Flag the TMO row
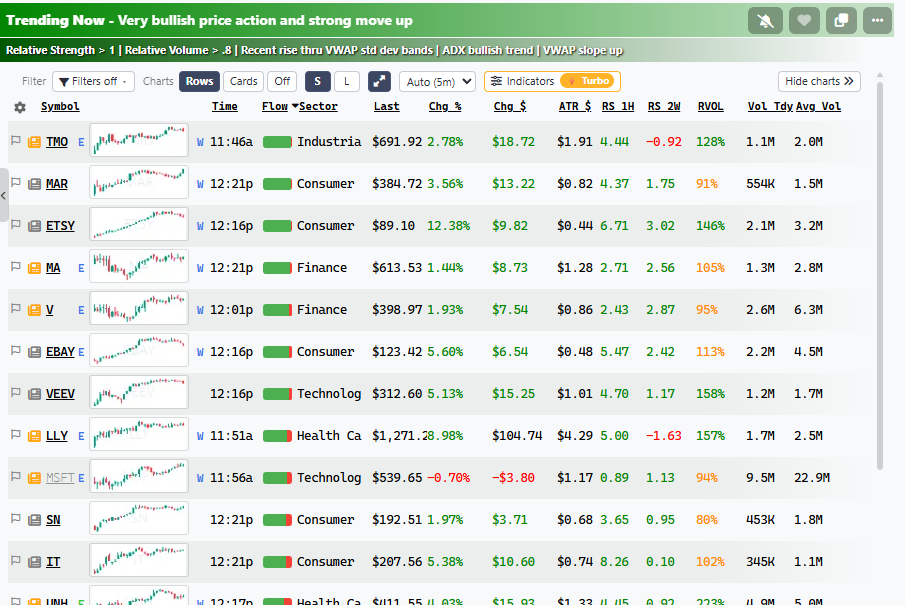905x605 pixels. point(16,140)
